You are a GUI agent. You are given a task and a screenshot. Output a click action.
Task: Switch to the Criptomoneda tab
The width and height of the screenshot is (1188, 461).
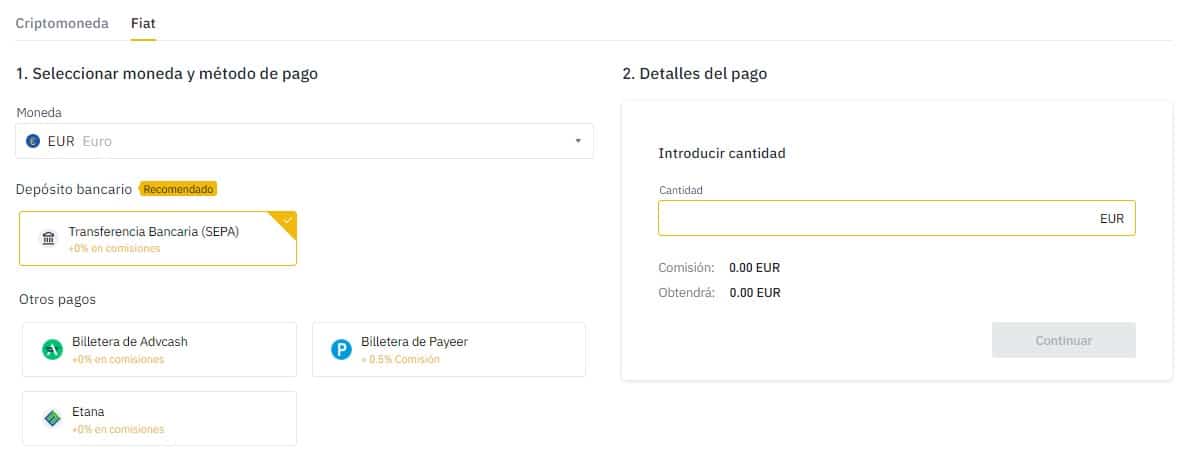click(62, 23)
